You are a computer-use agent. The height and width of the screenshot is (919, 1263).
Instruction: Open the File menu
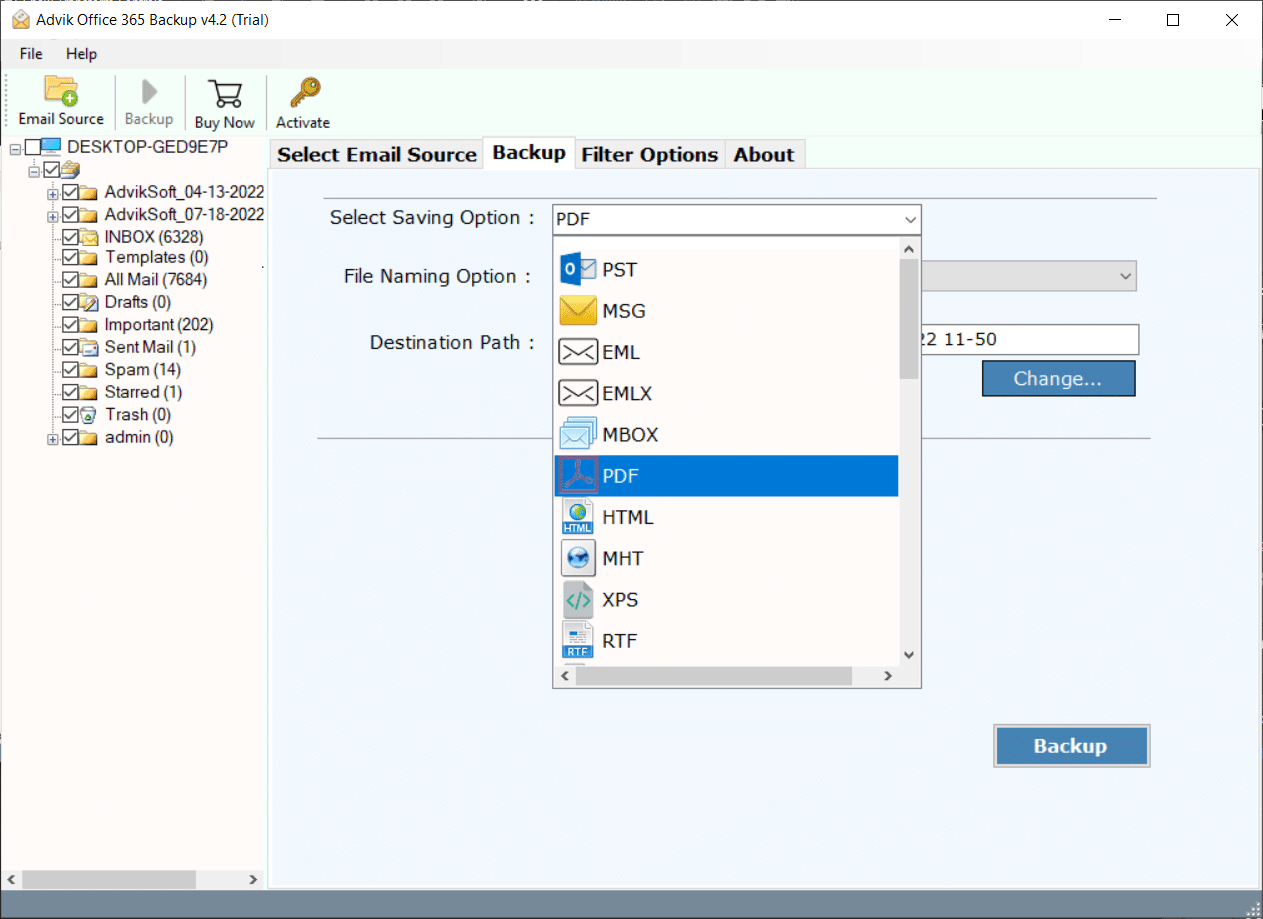tap(31, 53)
